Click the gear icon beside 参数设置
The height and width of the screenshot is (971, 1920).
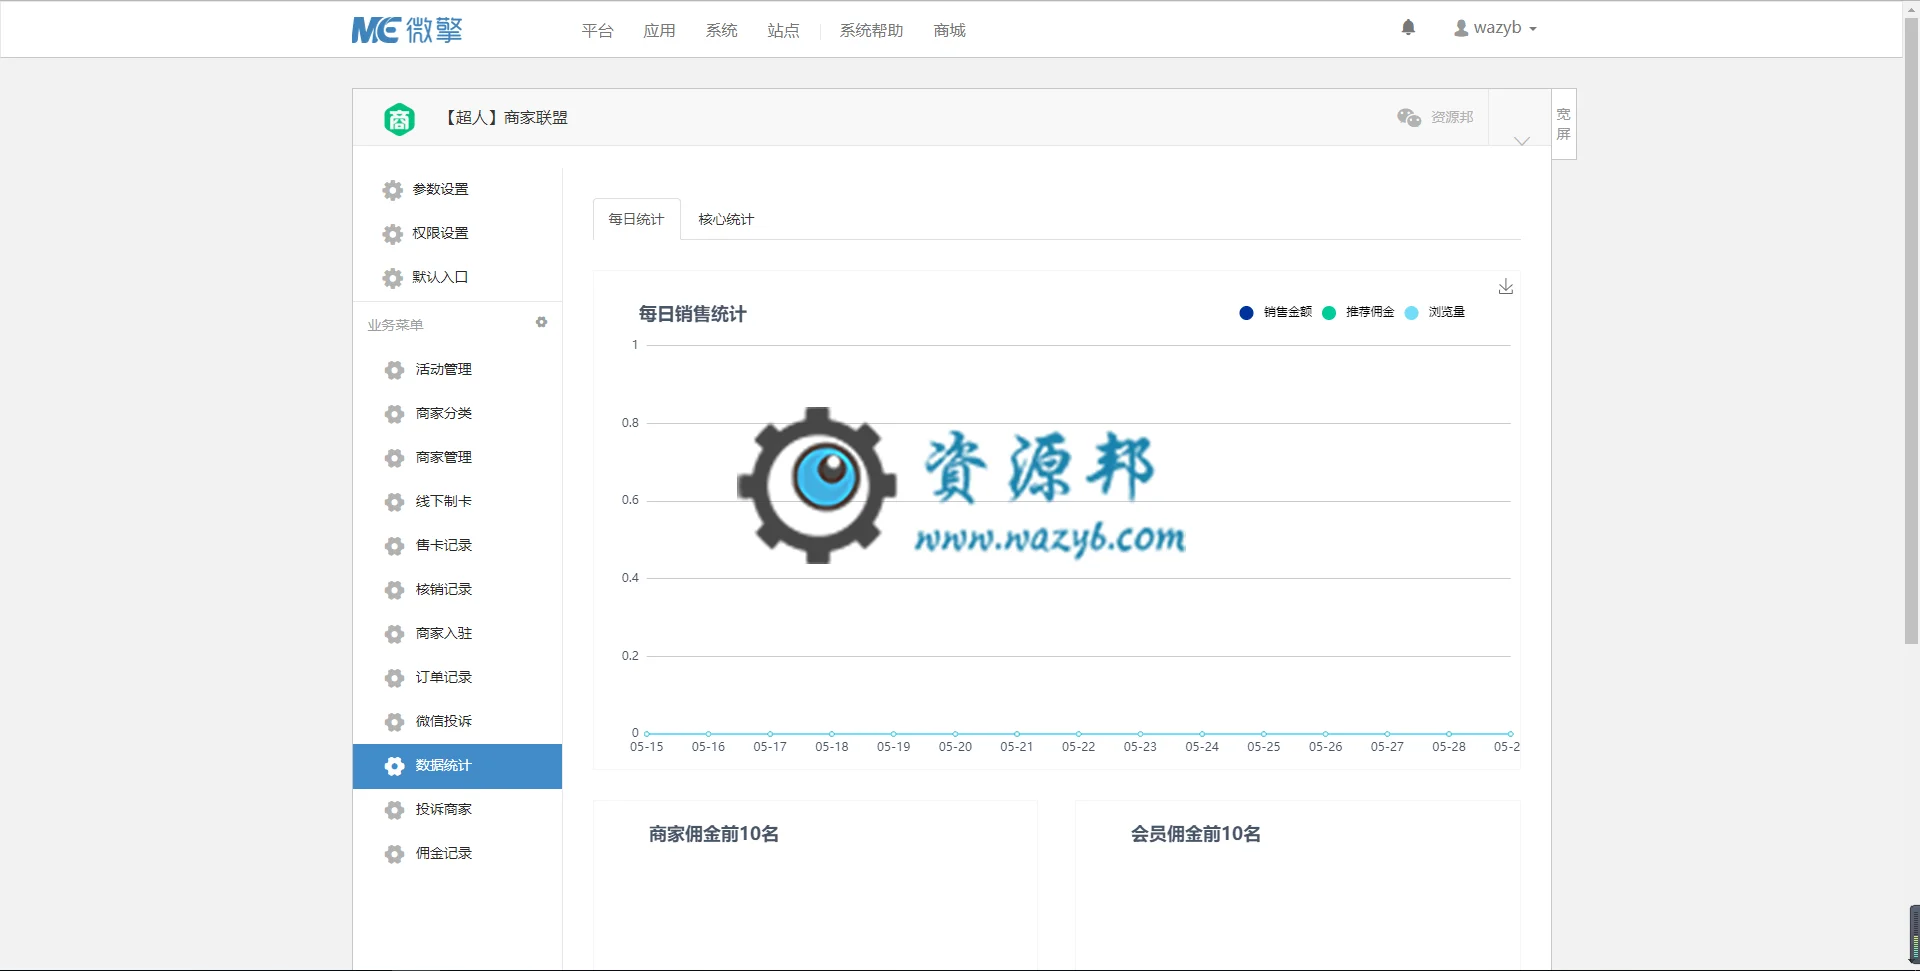[x=393, y=190]
